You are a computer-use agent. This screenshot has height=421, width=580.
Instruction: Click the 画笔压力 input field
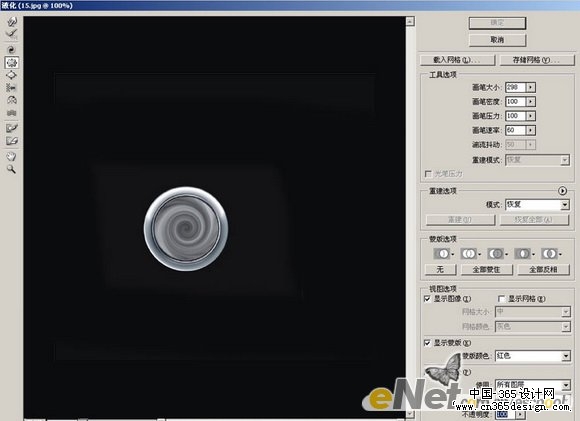point(515,116)
